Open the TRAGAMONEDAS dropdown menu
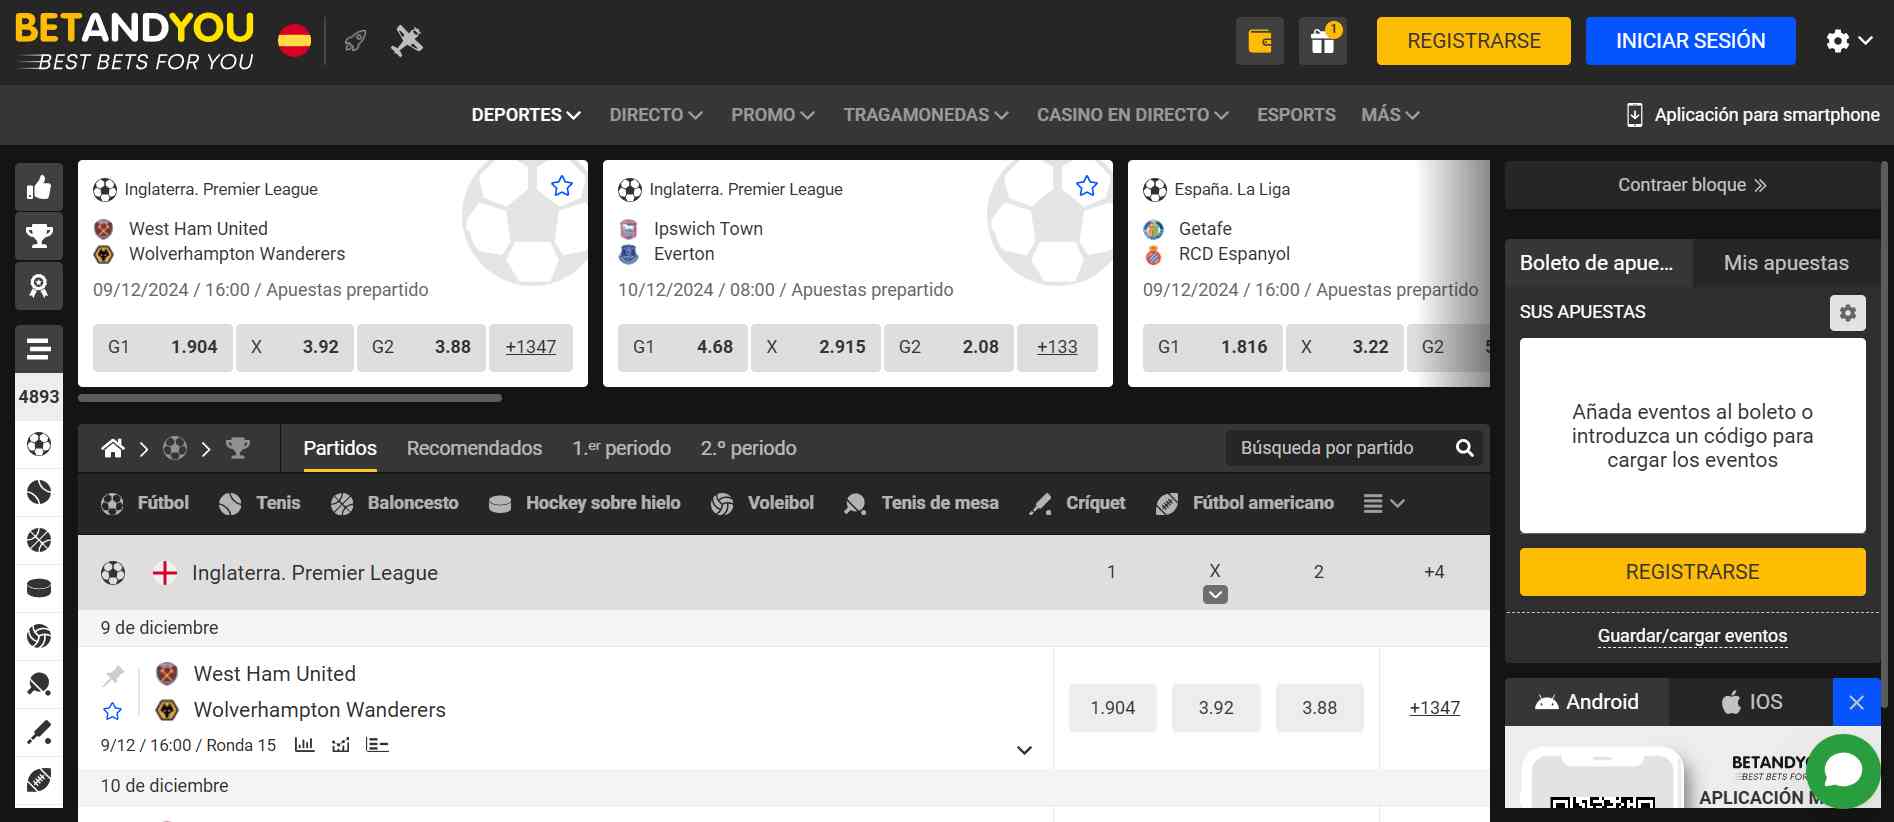Screen dimensions: 1894x822 [x=926, y=115]
